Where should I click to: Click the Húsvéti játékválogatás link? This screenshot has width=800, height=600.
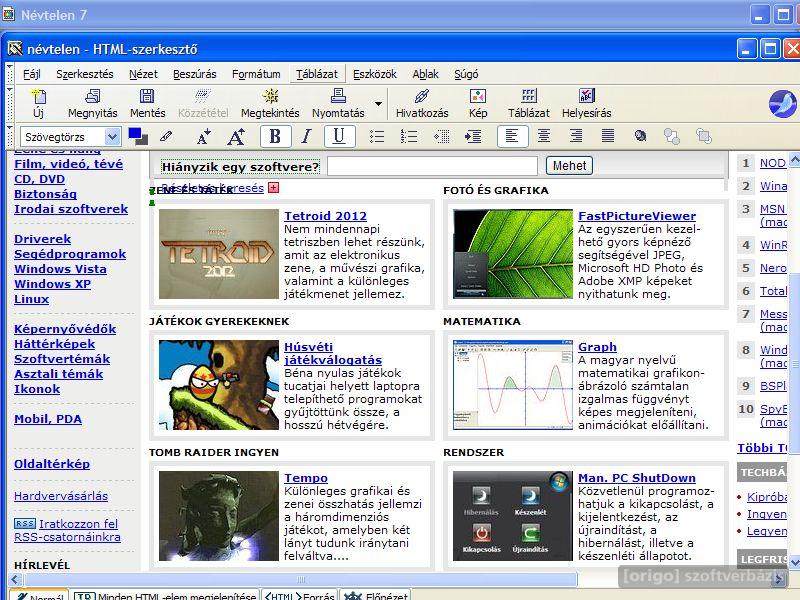click(333, 353)
